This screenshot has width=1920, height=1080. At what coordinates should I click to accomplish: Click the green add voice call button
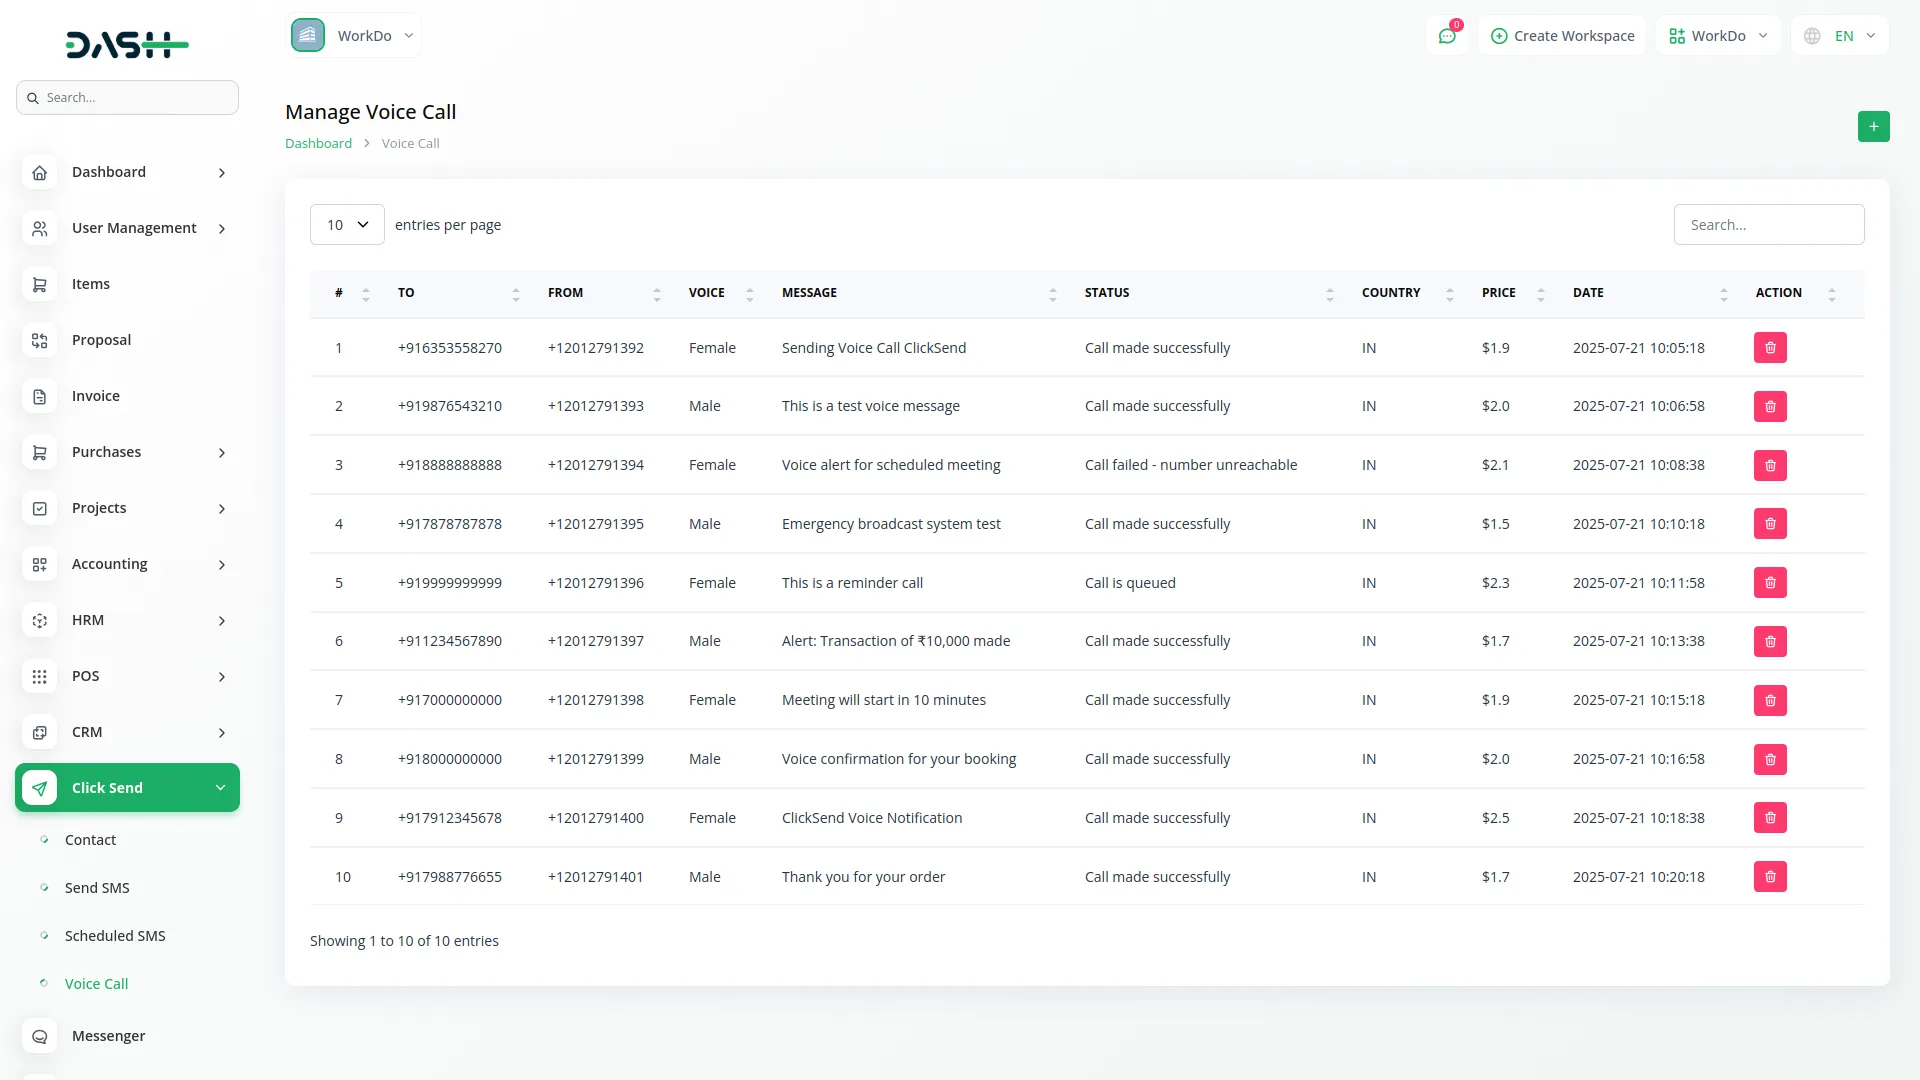pyautogui.click(x=1873, y=126)
